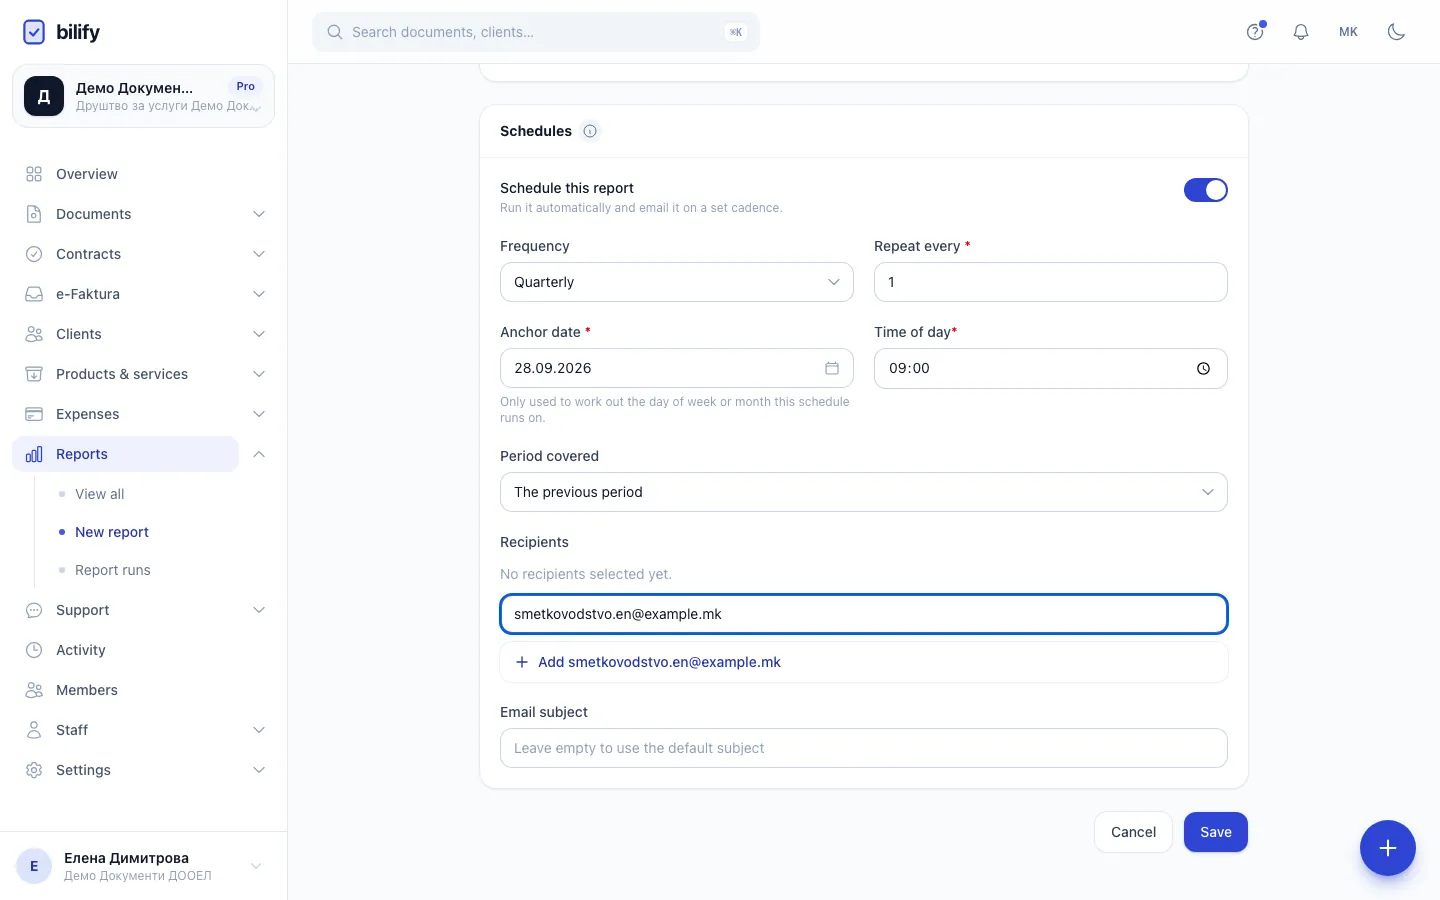Open the notifications bell
Image resolution: width=1440 pixels, height=900 pixels.
click(x=1301, y=32)
